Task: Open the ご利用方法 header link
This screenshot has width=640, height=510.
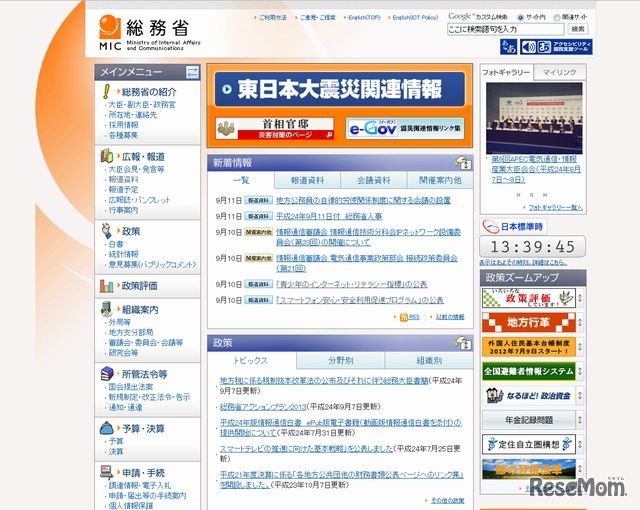Action: coord(273,18)
